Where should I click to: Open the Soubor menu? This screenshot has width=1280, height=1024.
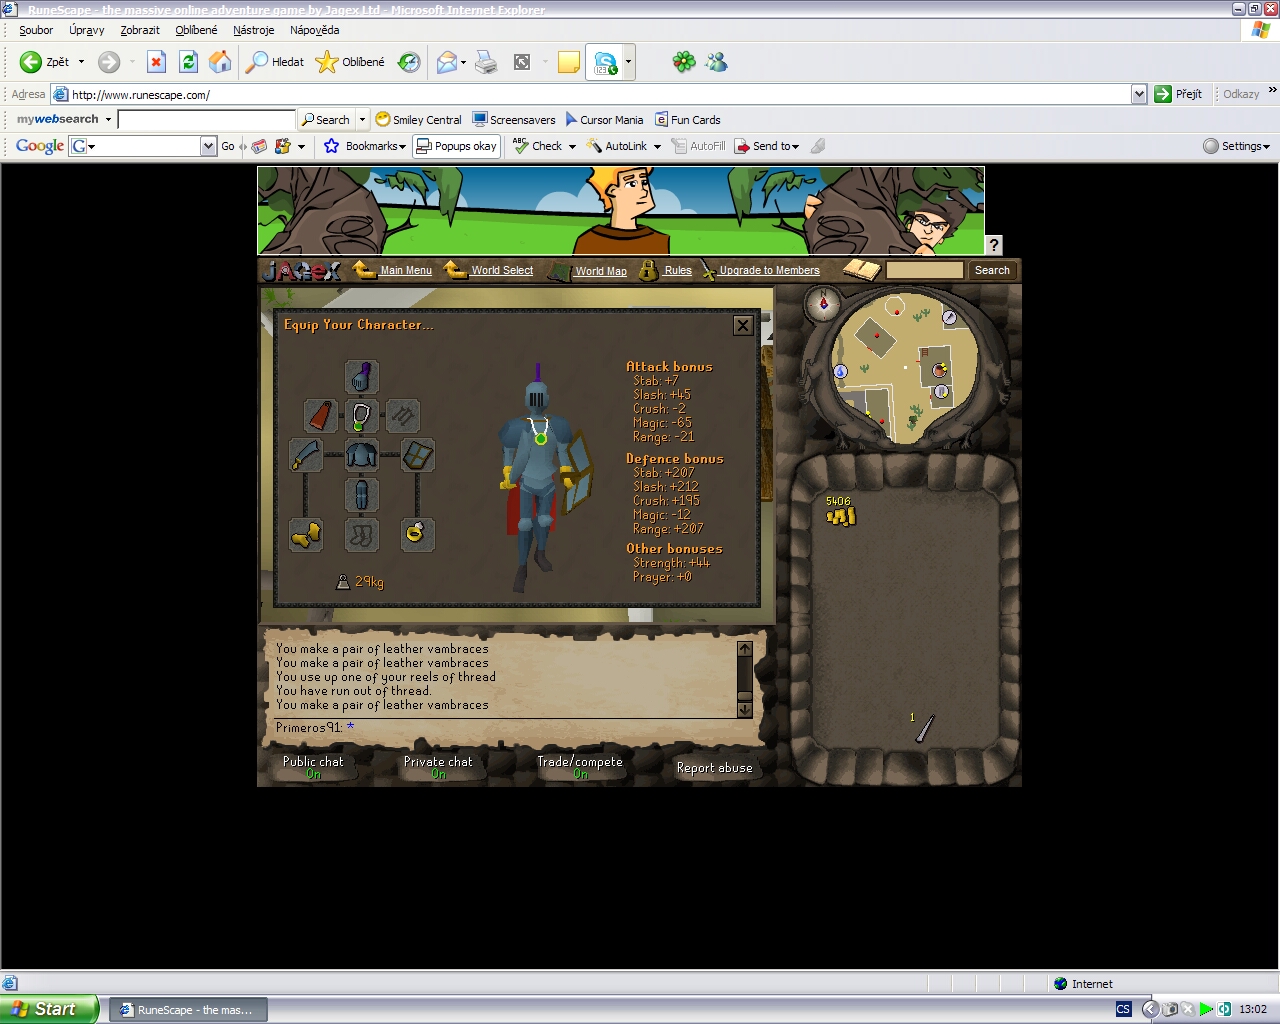(x=36, y=30)
